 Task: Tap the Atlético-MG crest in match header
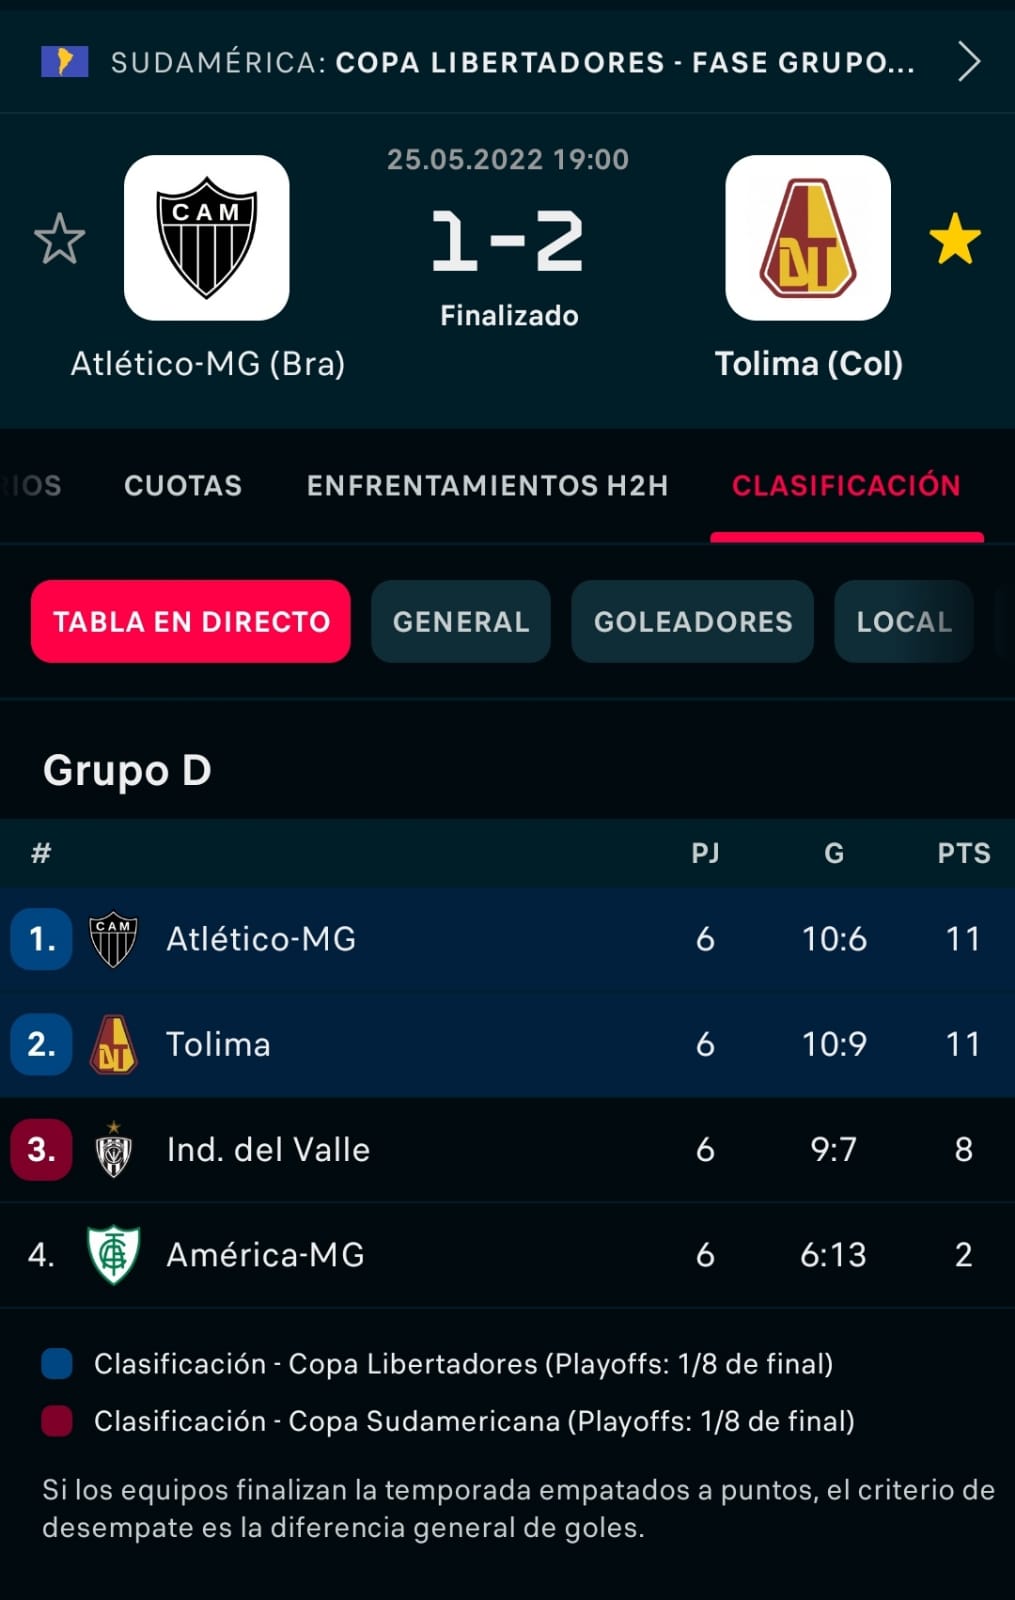click(207, 238)
